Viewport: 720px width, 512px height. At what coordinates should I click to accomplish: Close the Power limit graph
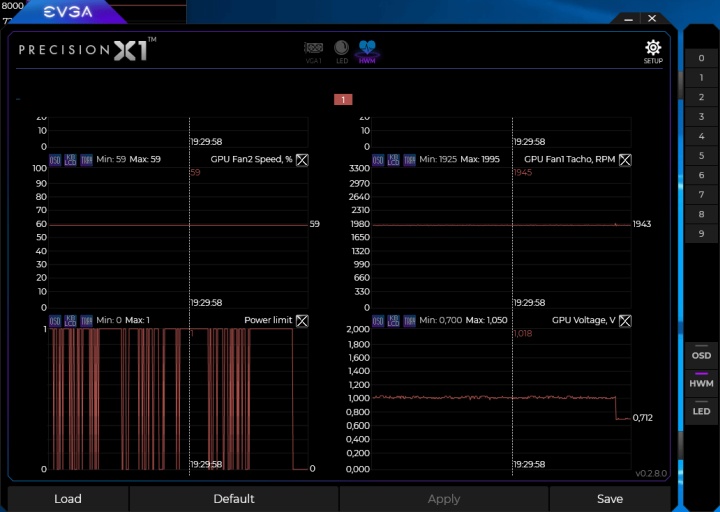coord(302,321)
